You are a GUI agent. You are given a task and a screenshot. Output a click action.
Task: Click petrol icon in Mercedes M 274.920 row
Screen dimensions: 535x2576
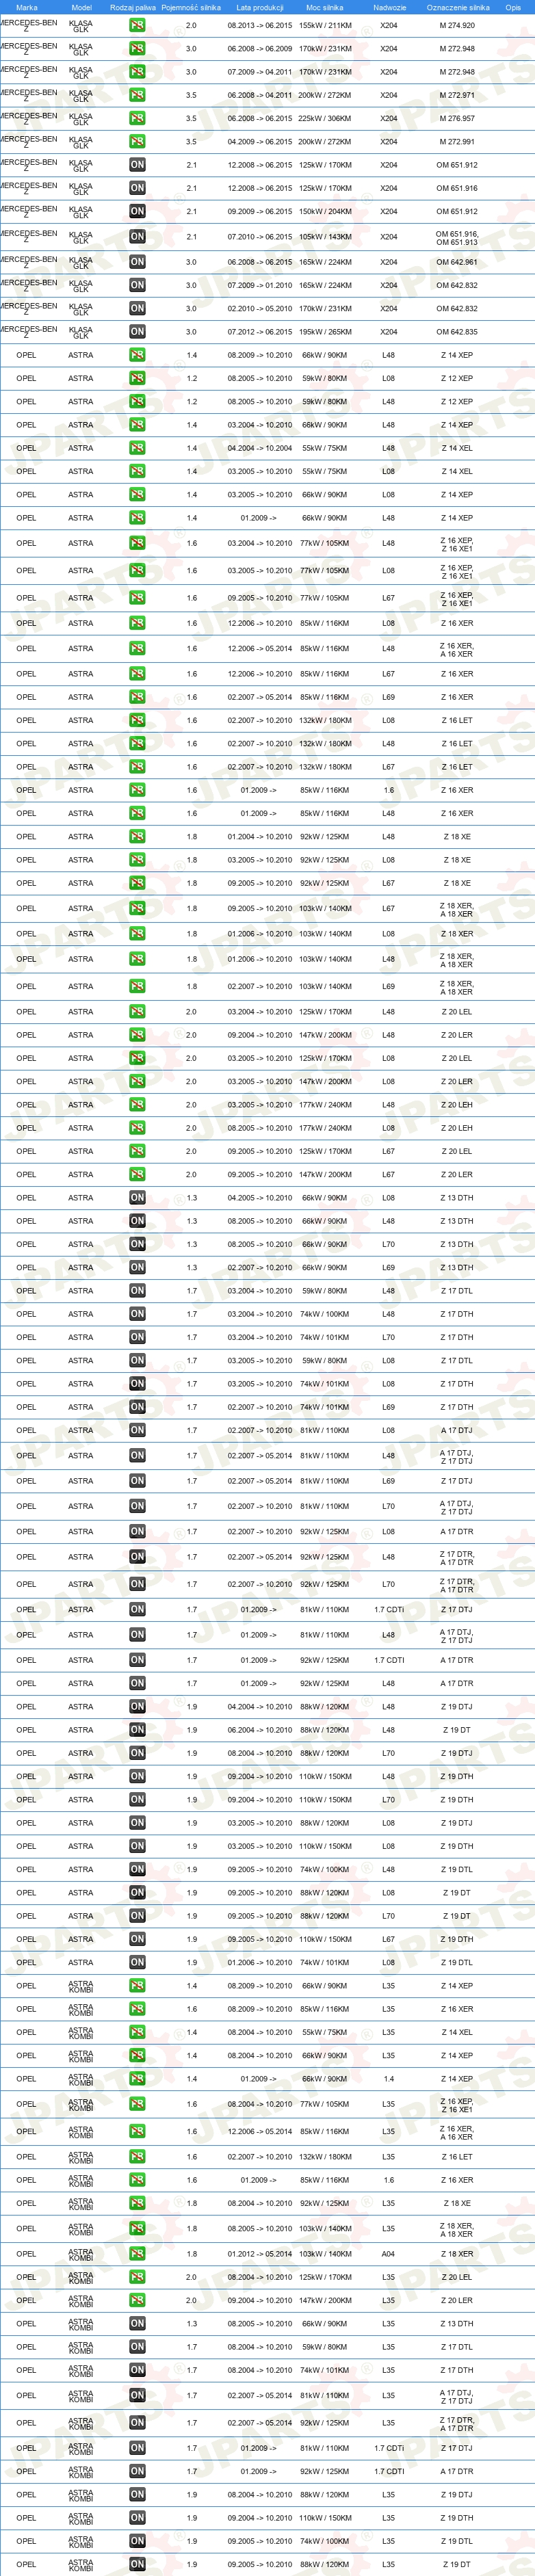coord(137,25)
